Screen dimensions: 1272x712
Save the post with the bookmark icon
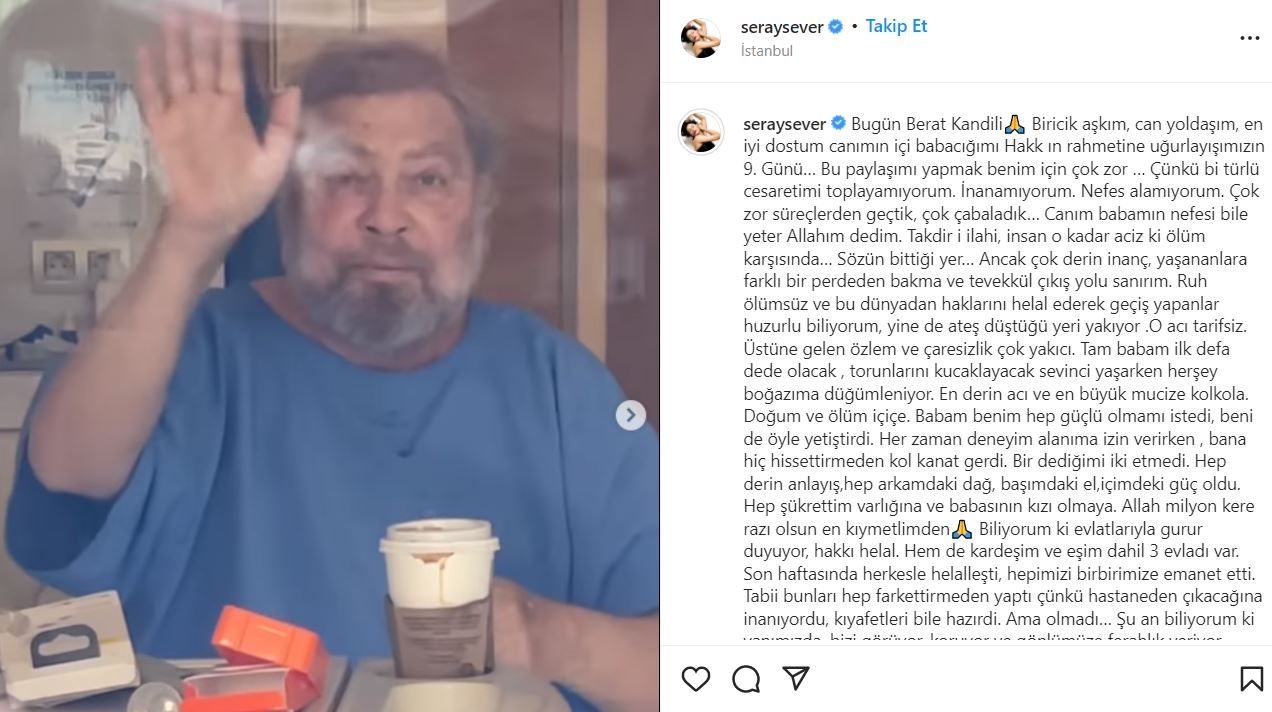[1251, 679]
